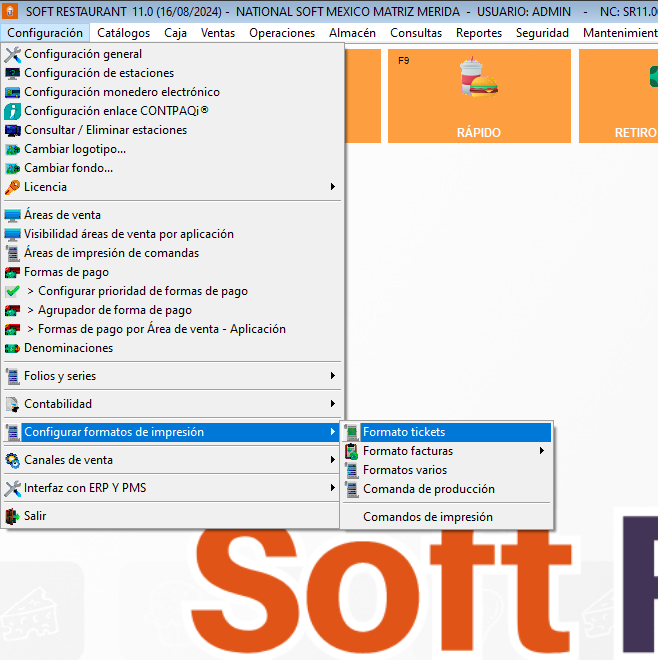The image size is (658, 660).
Task: Click the Configurar formatos de impresión icon
Action: (13, 432)
